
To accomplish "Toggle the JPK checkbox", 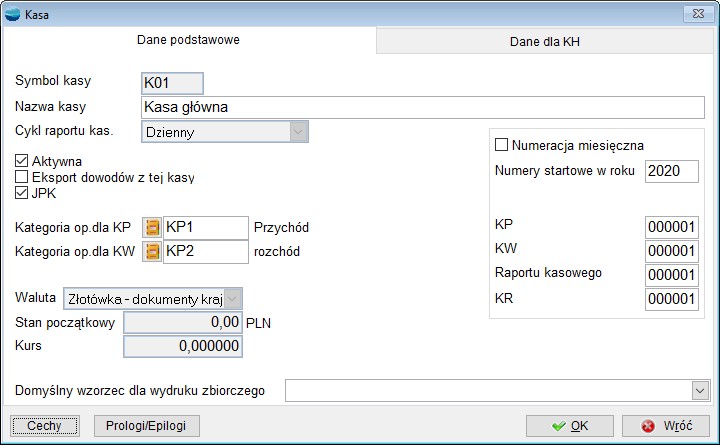I will (22, 193).
